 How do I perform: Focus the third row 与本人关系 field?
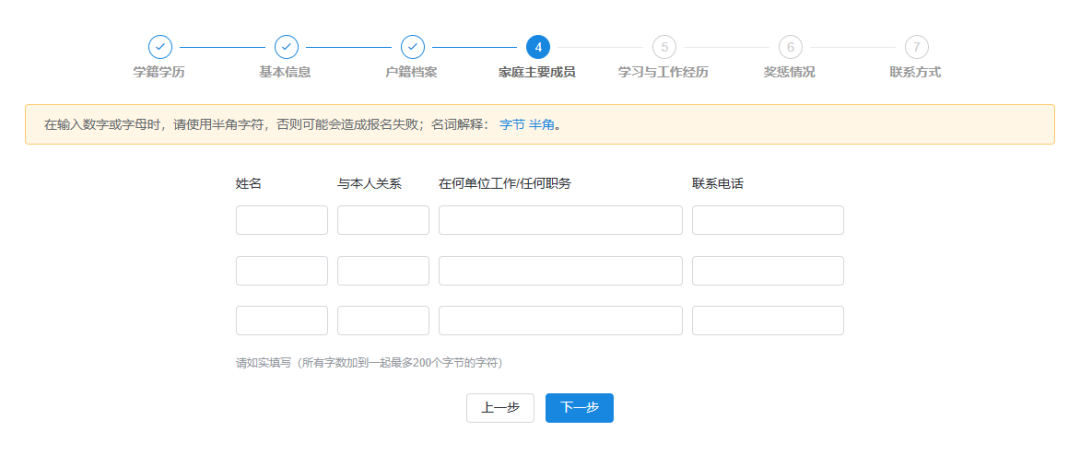(383, 321)
